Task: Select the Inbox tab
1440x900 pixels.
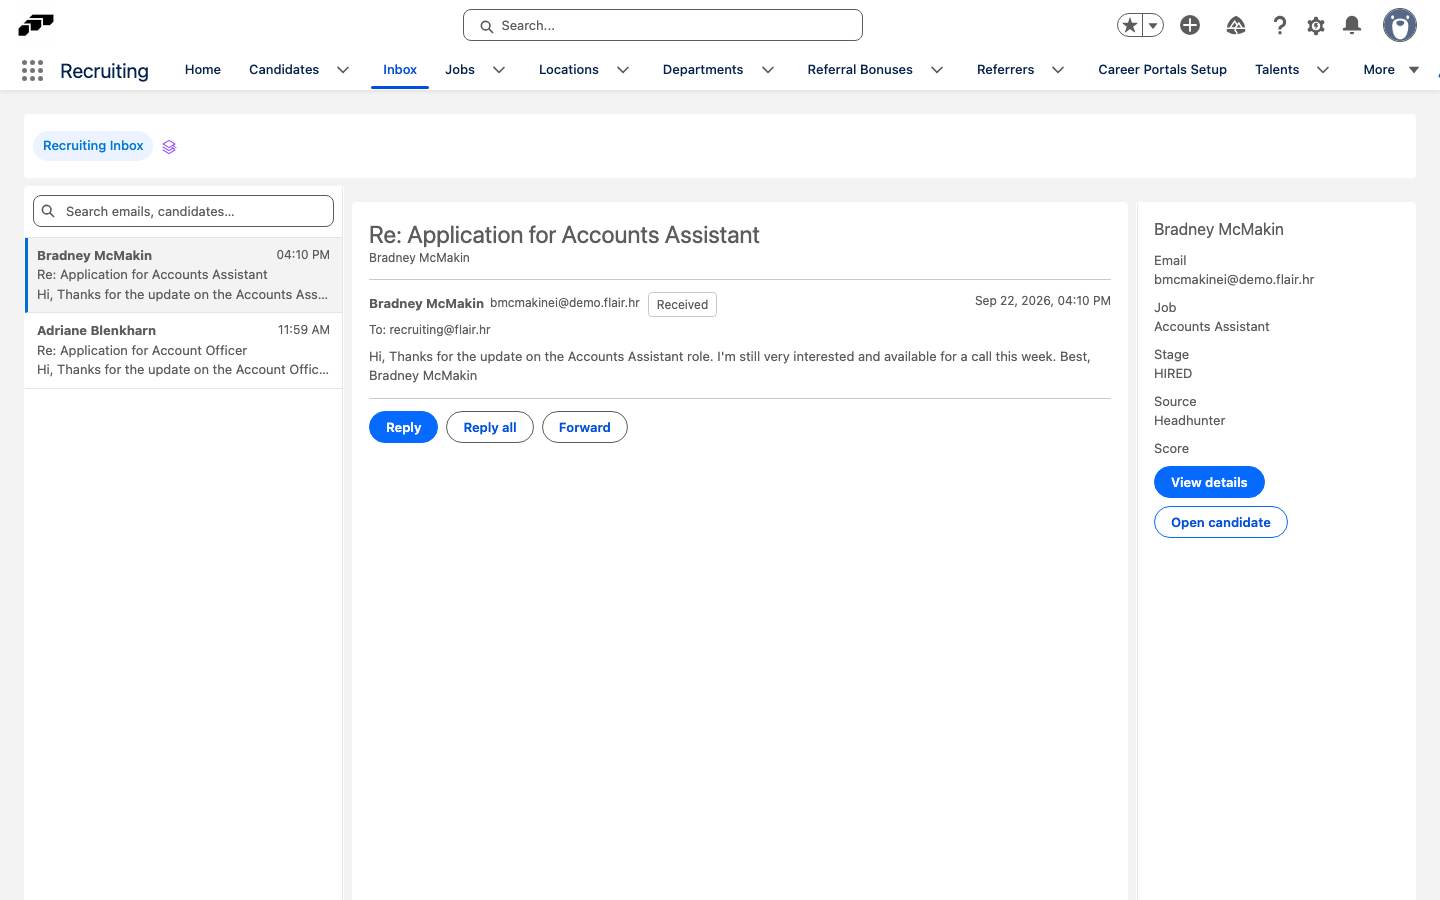Action: click(x=400, y=70)
